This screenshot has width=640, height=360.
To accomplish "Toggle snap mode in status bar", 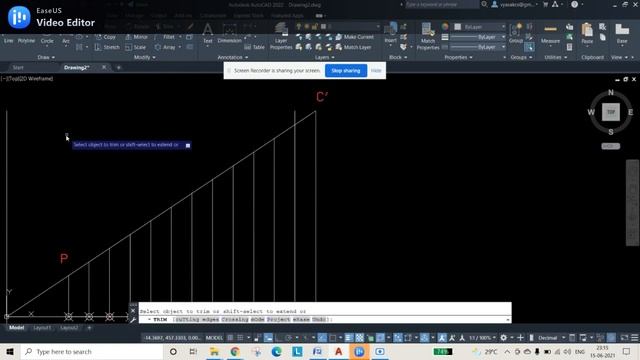I will (240, 338).
